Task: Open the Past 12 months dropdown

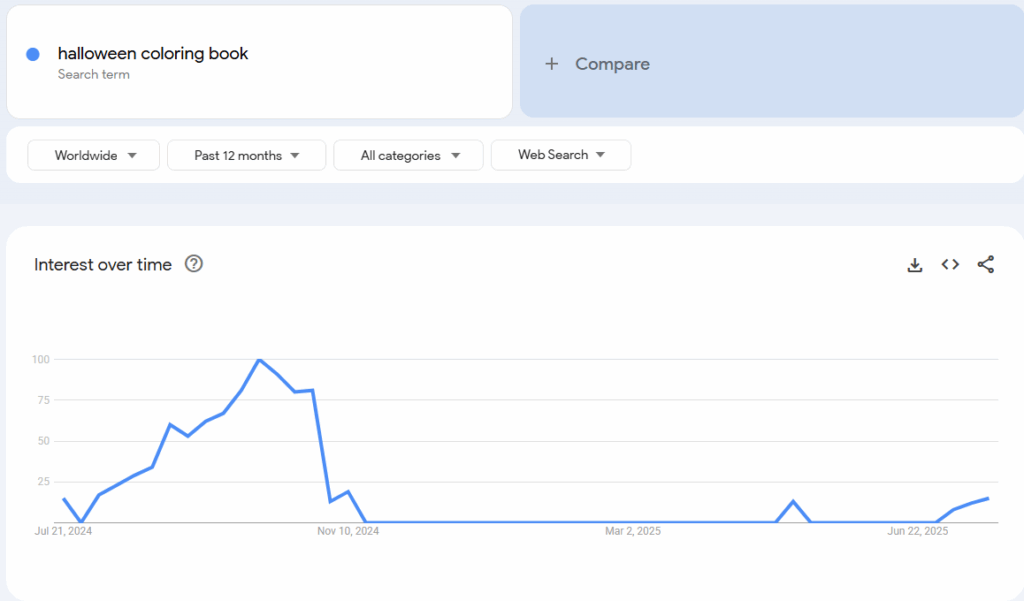Action: tap(246, 155)
